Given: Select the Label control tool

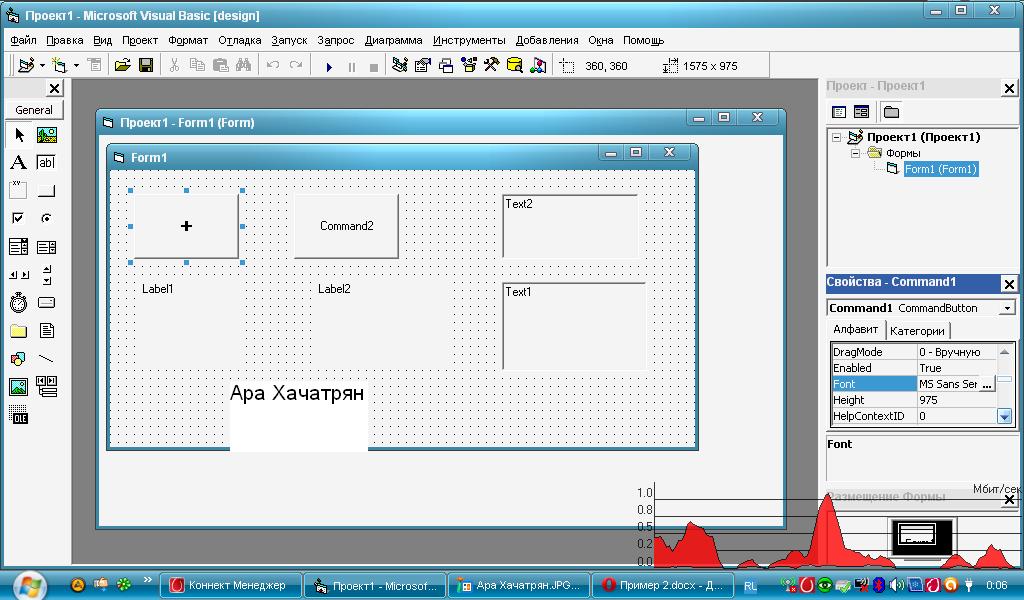Looking at the screenshot, I should [19, 163].
